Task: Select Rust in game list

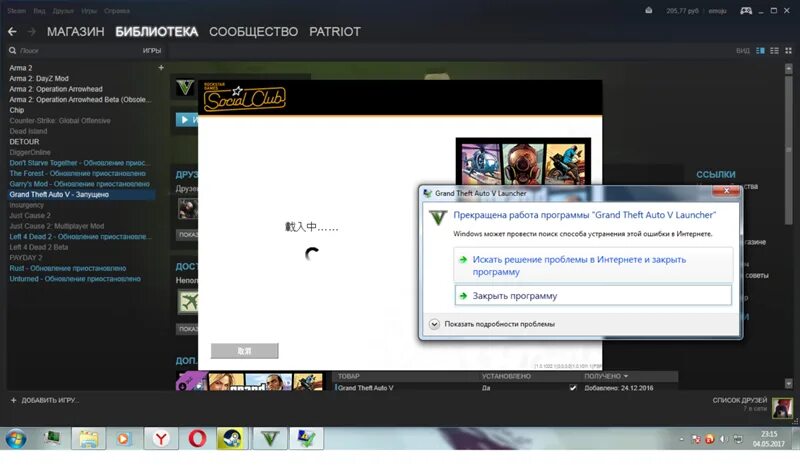Action: tap(68, 268)
